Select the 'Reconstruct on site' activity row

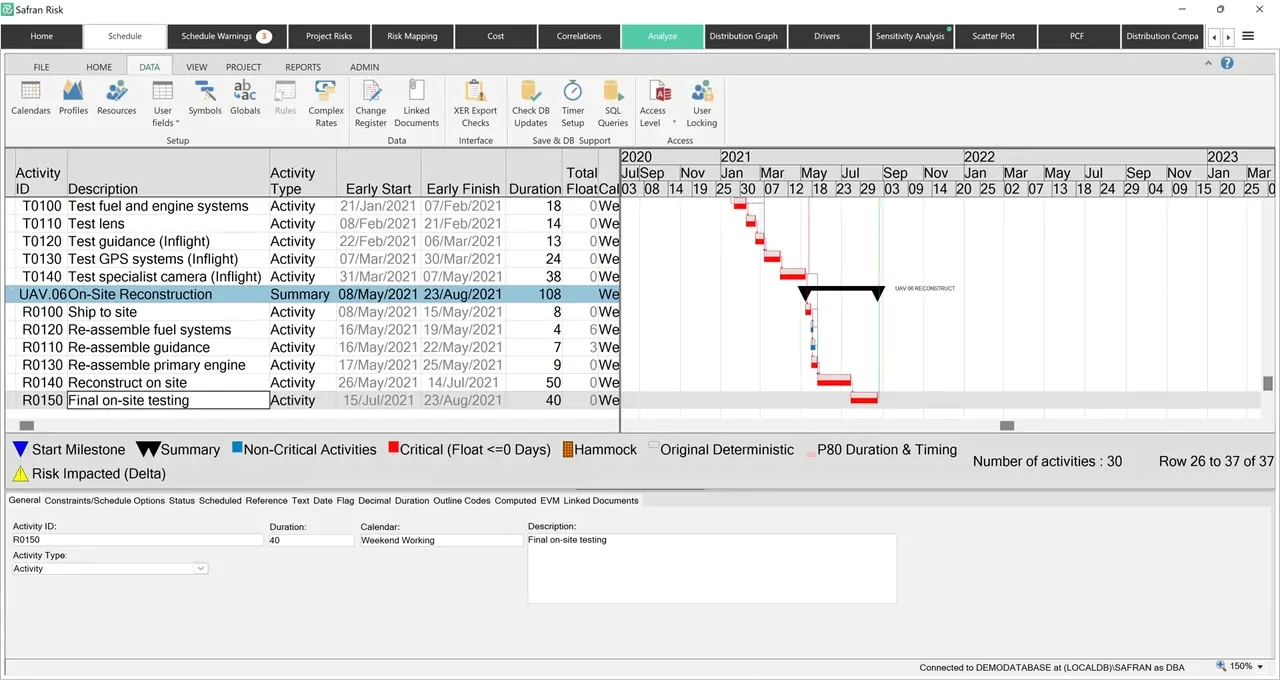point(312,383)
